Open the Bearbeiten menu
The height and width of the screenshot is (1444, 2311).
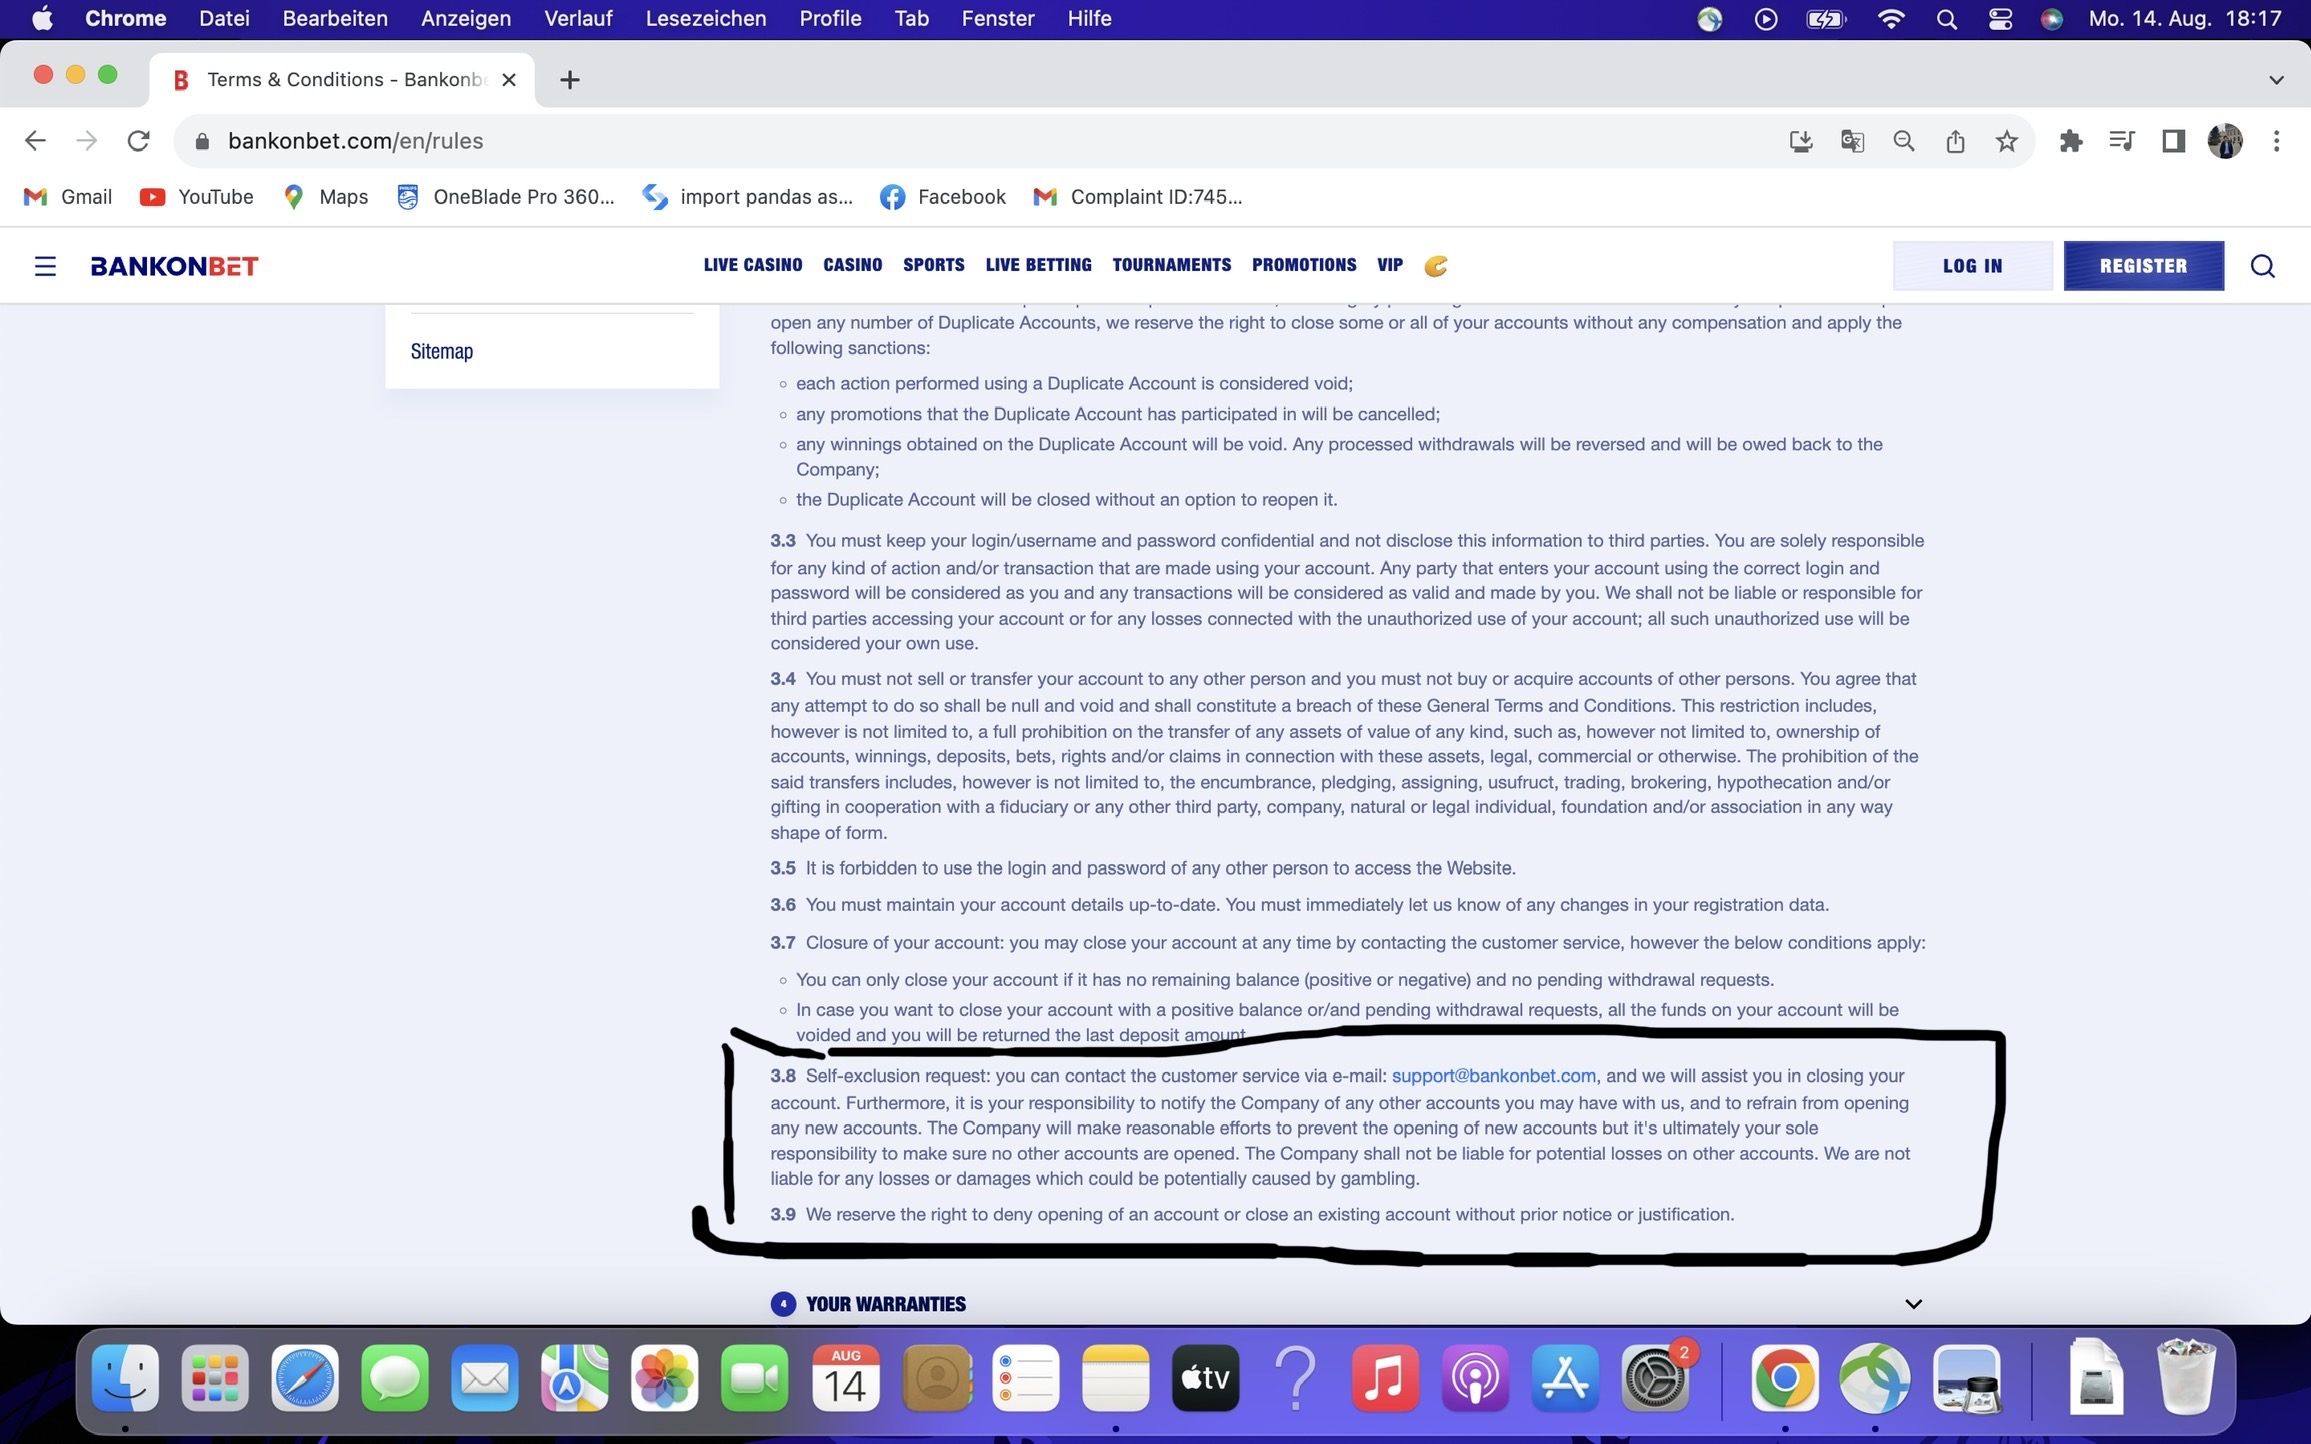click(x=335, y=19)
